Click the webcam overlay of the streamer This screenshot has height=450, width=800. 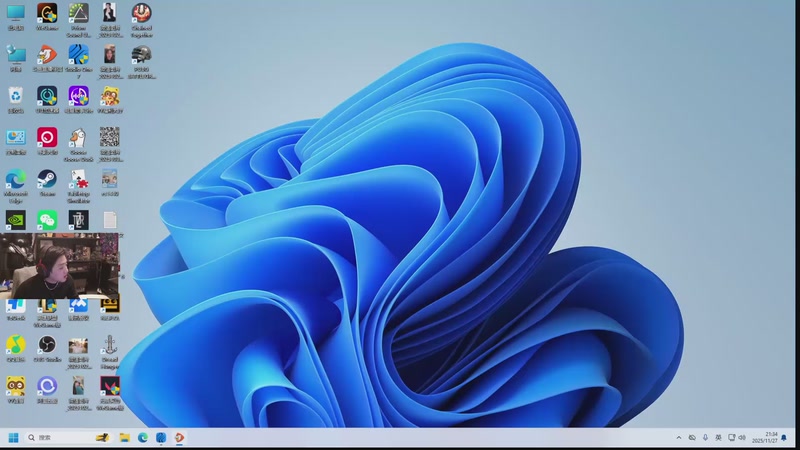[x=59, y=266]
